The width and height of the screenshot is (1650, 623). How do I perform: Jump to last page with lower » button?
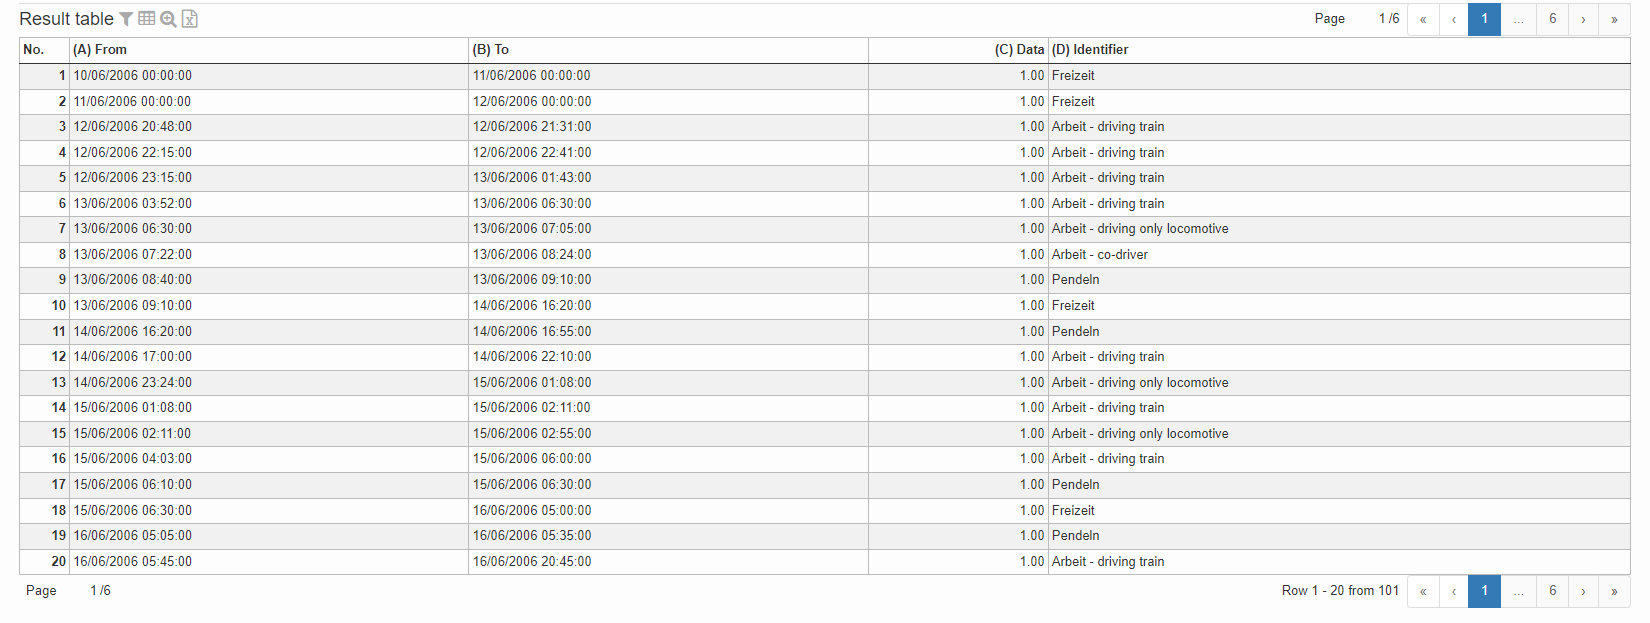1614,591
